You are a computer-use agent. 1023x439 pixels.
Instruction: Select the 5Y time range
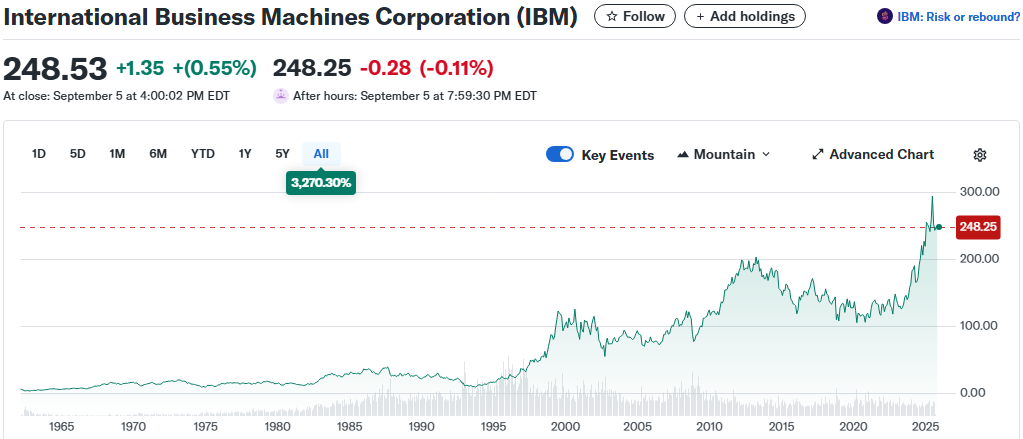click(x=282, y=154)
